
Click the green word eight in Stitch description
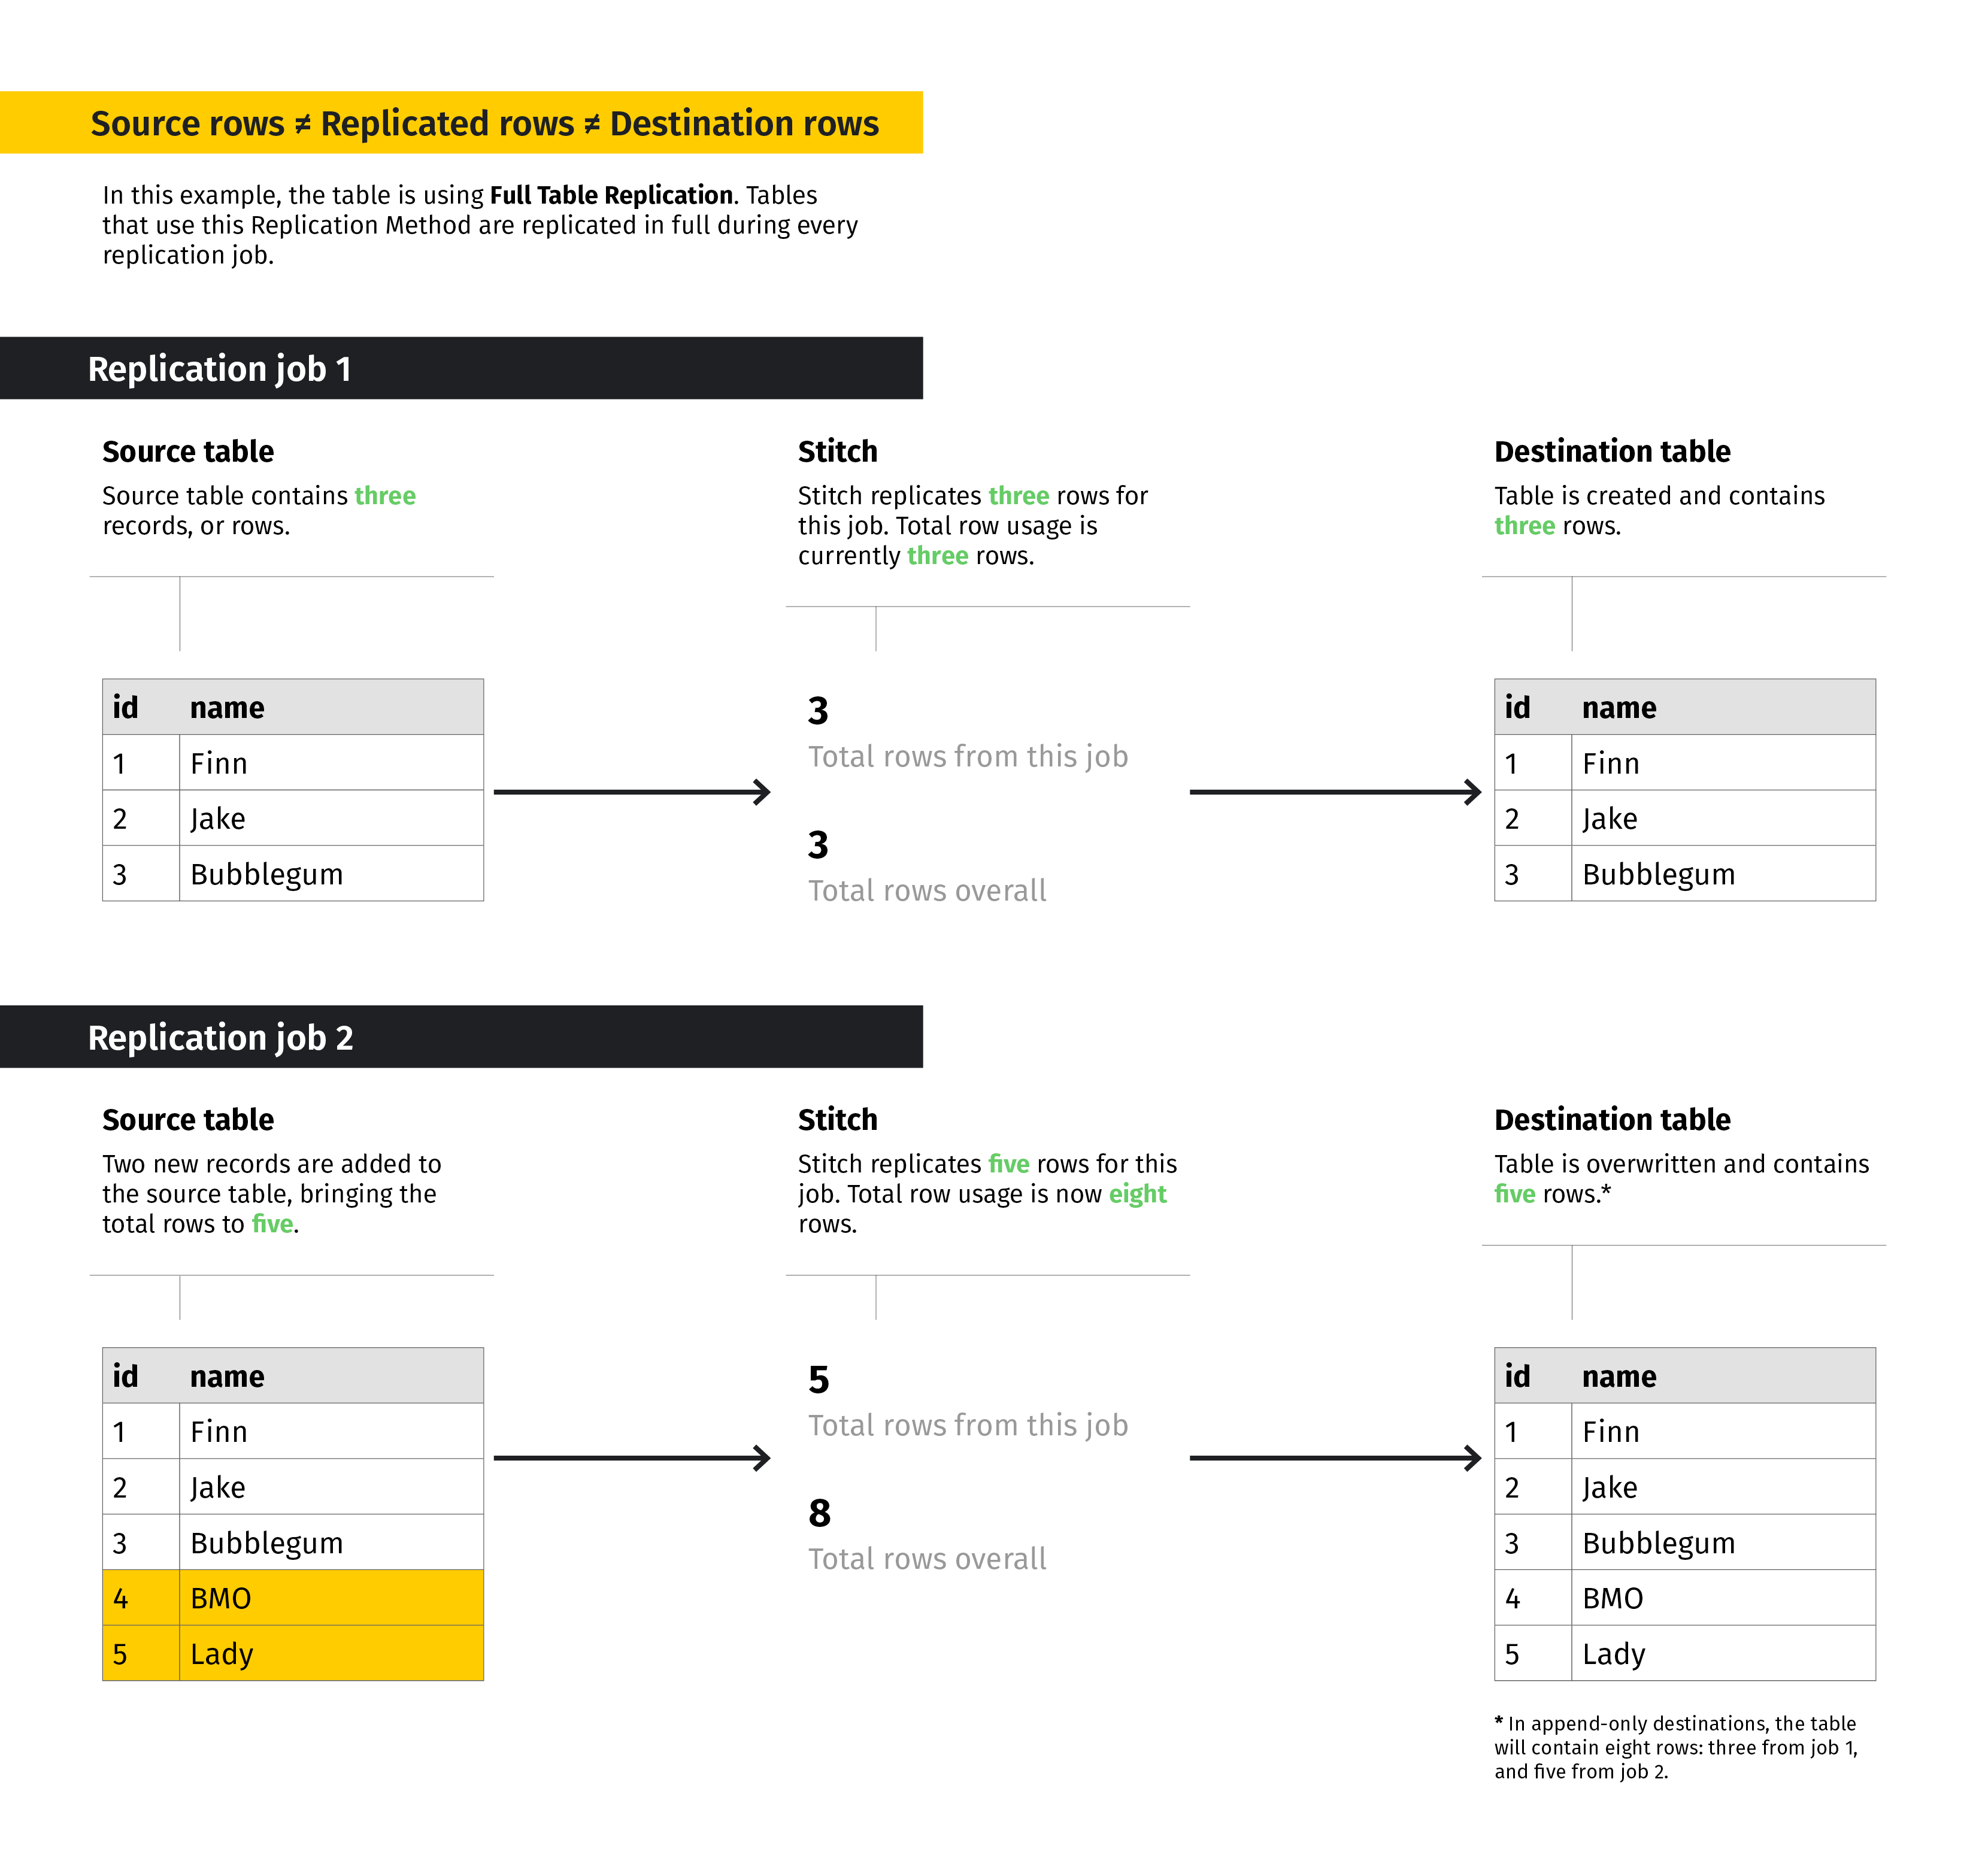tap(1137, 1194)
